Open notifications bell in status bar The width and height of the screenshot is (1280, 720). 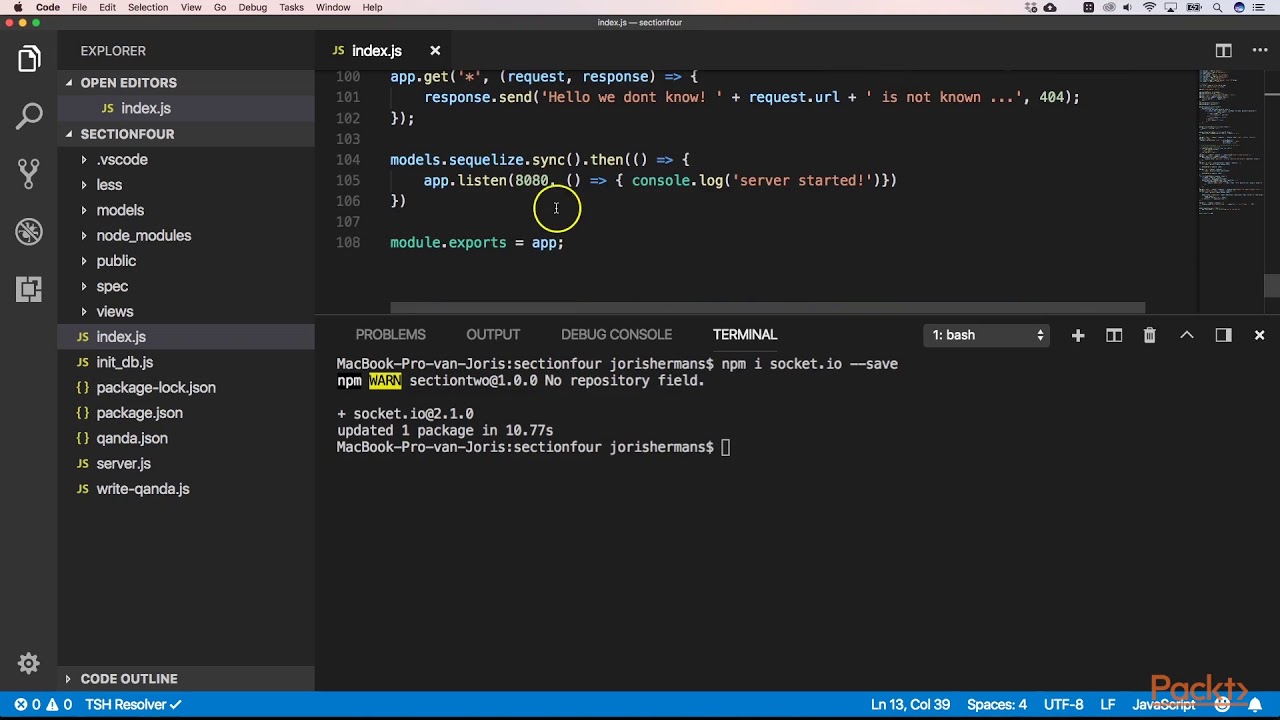click(1255, 705)
